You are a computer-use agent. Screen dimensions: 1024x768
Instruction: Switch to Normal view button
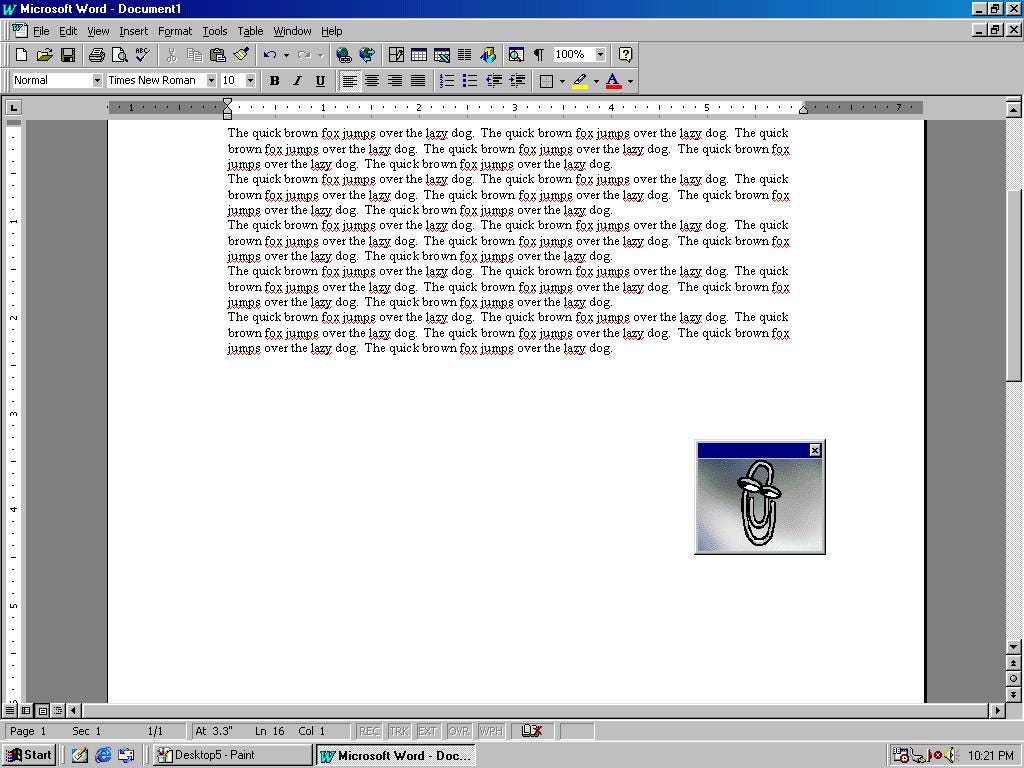[10, 710]
